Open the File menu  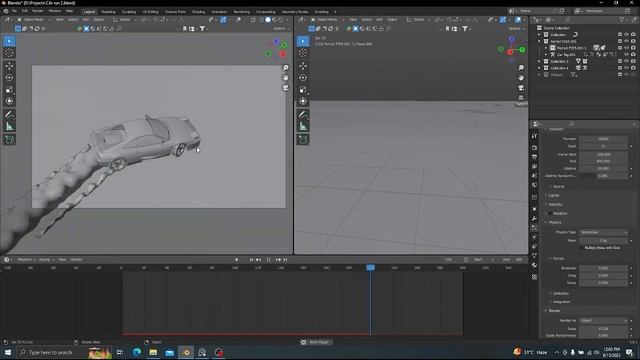[x=15, y=11]
